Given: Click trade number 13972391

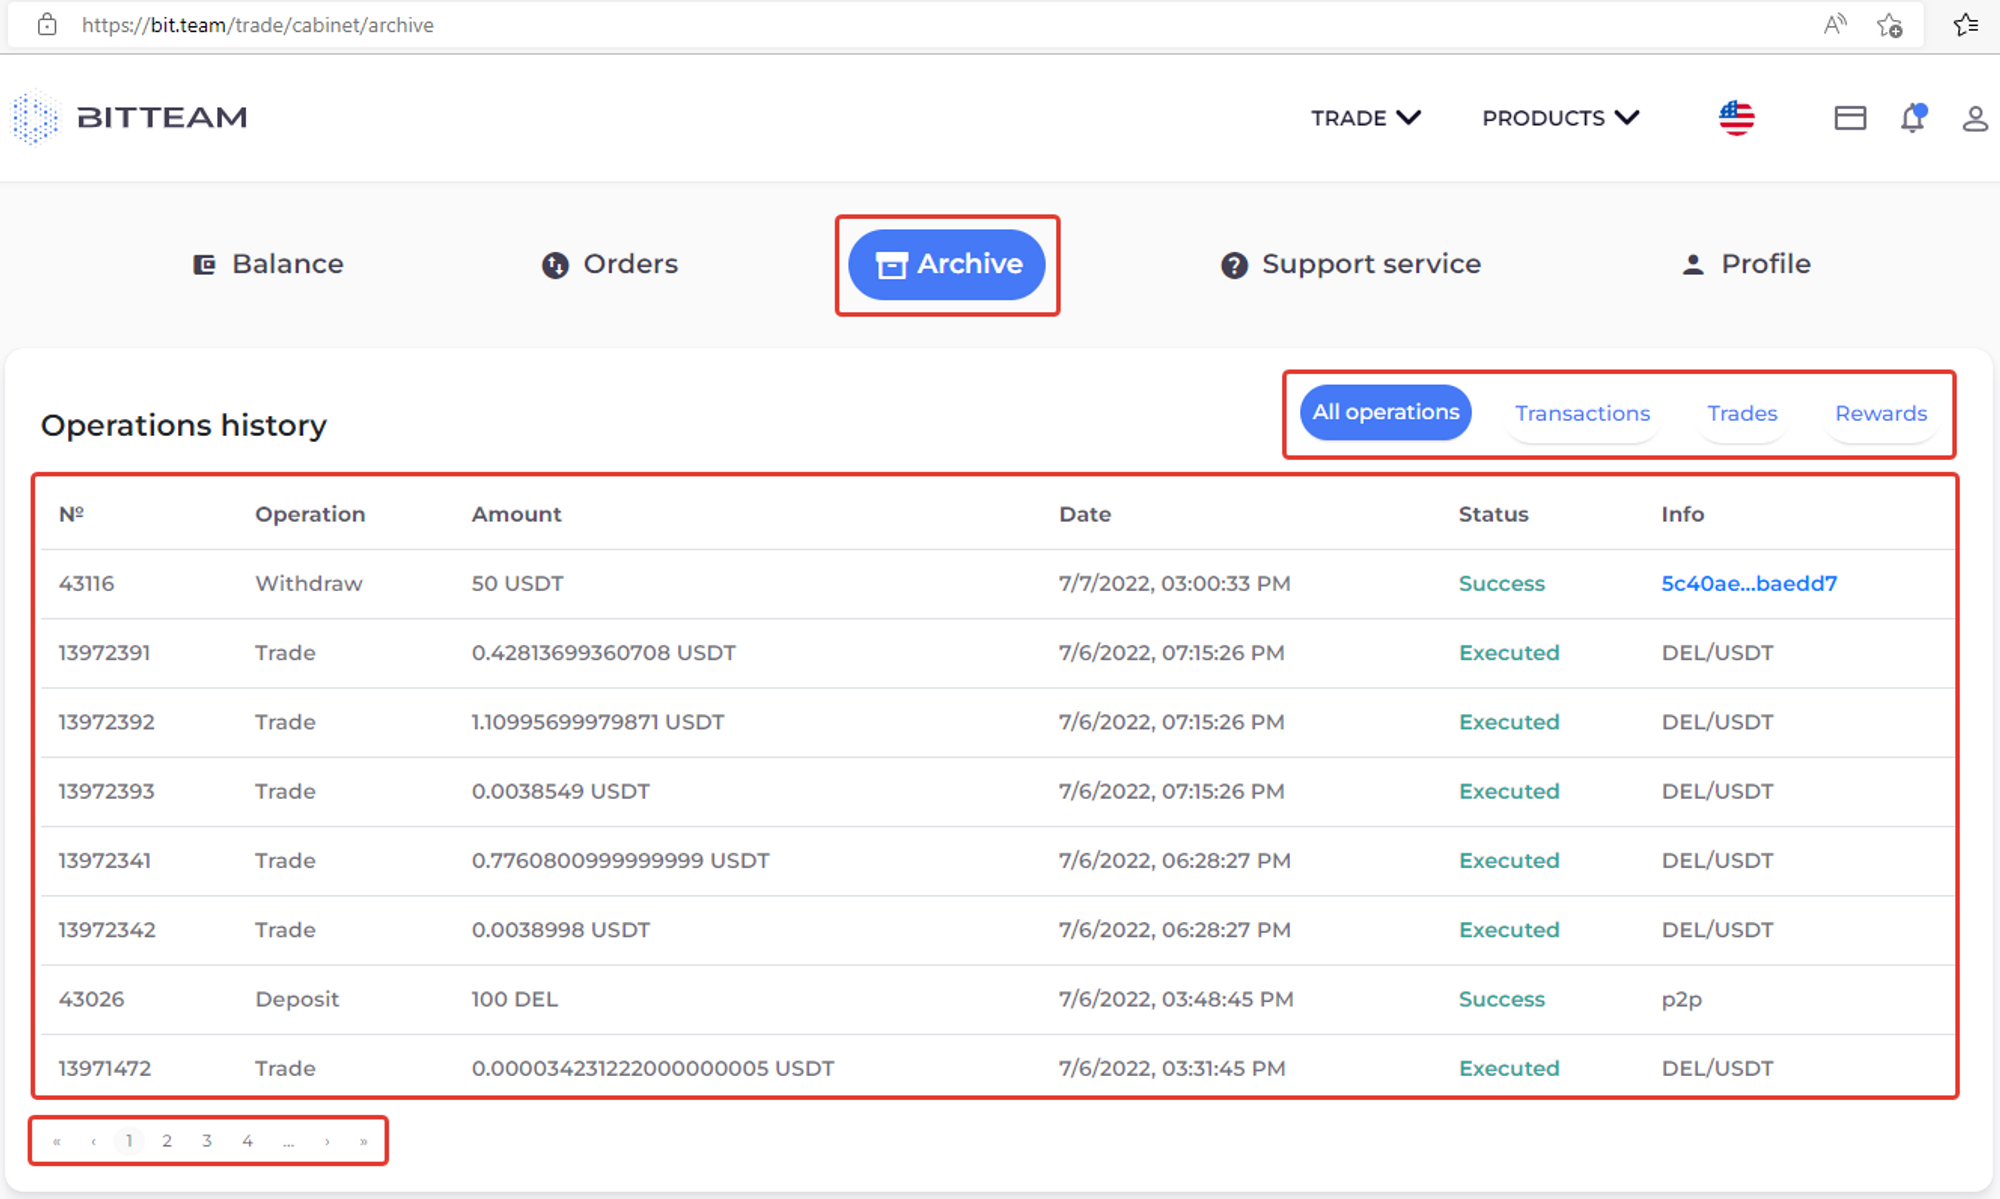Looking at the screenshot, I should click(104, 653).
